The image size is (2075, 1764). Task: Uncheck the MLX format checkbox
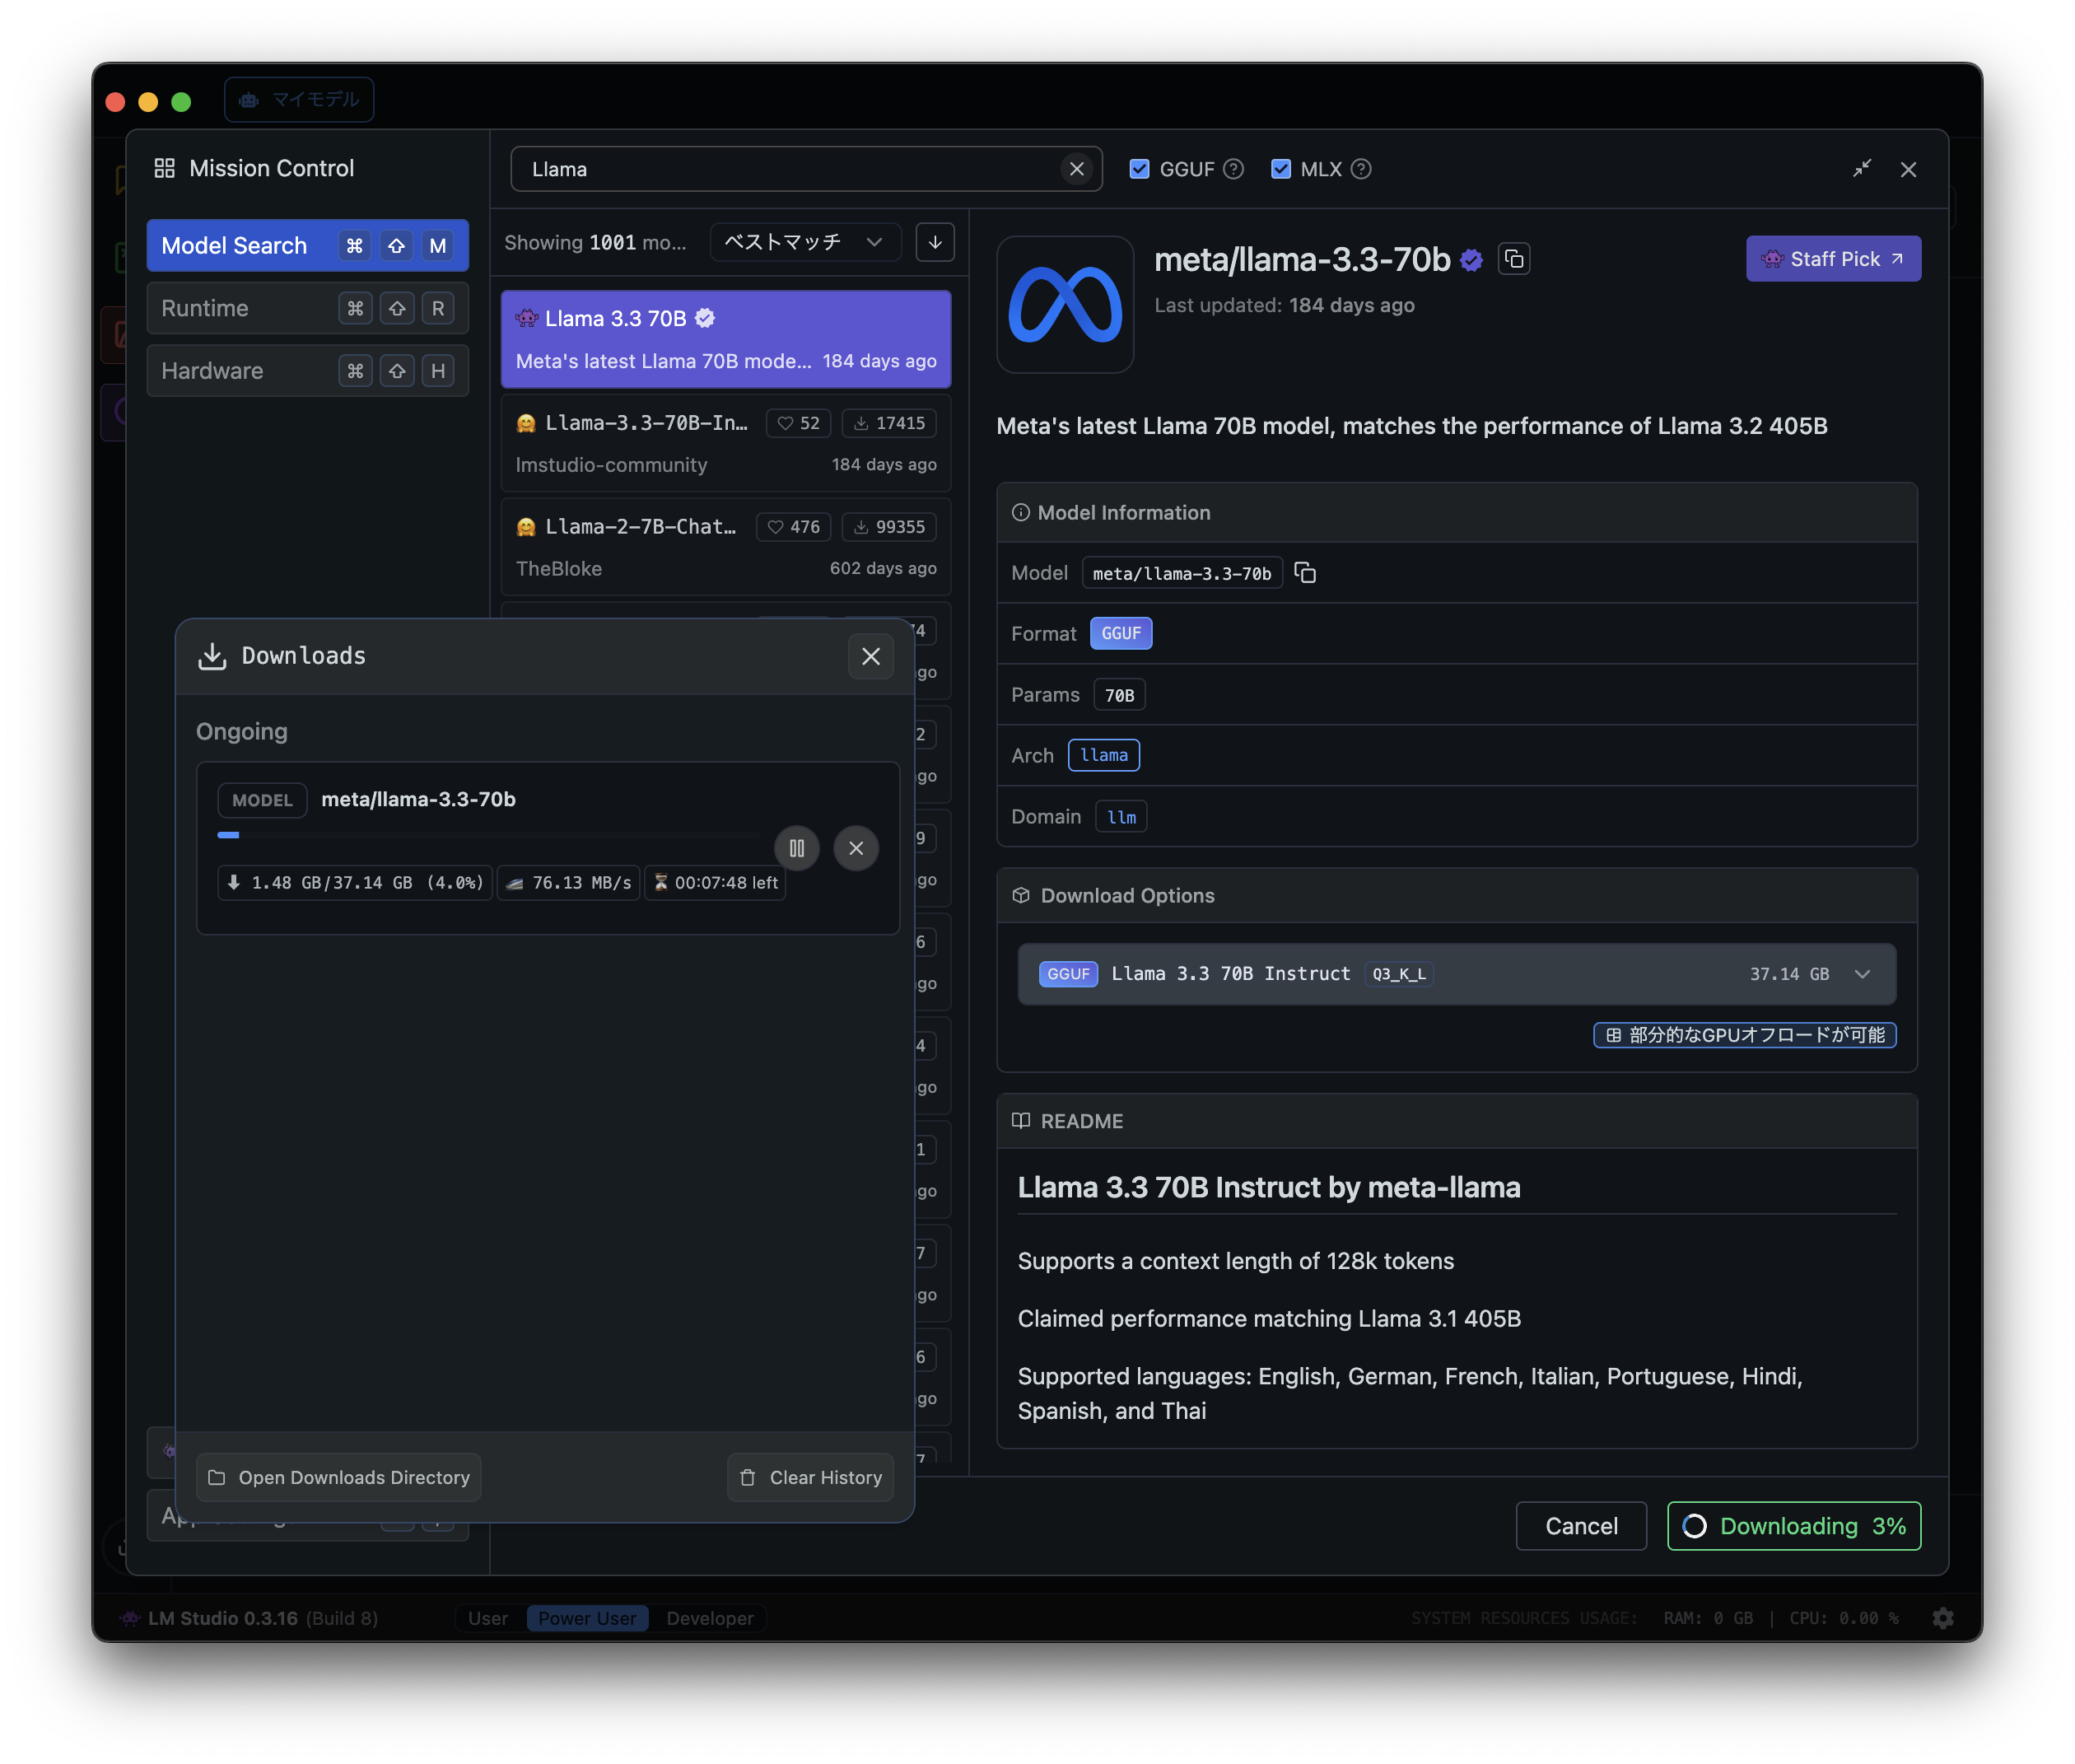pyautogui.click(x=1280, y=169)
